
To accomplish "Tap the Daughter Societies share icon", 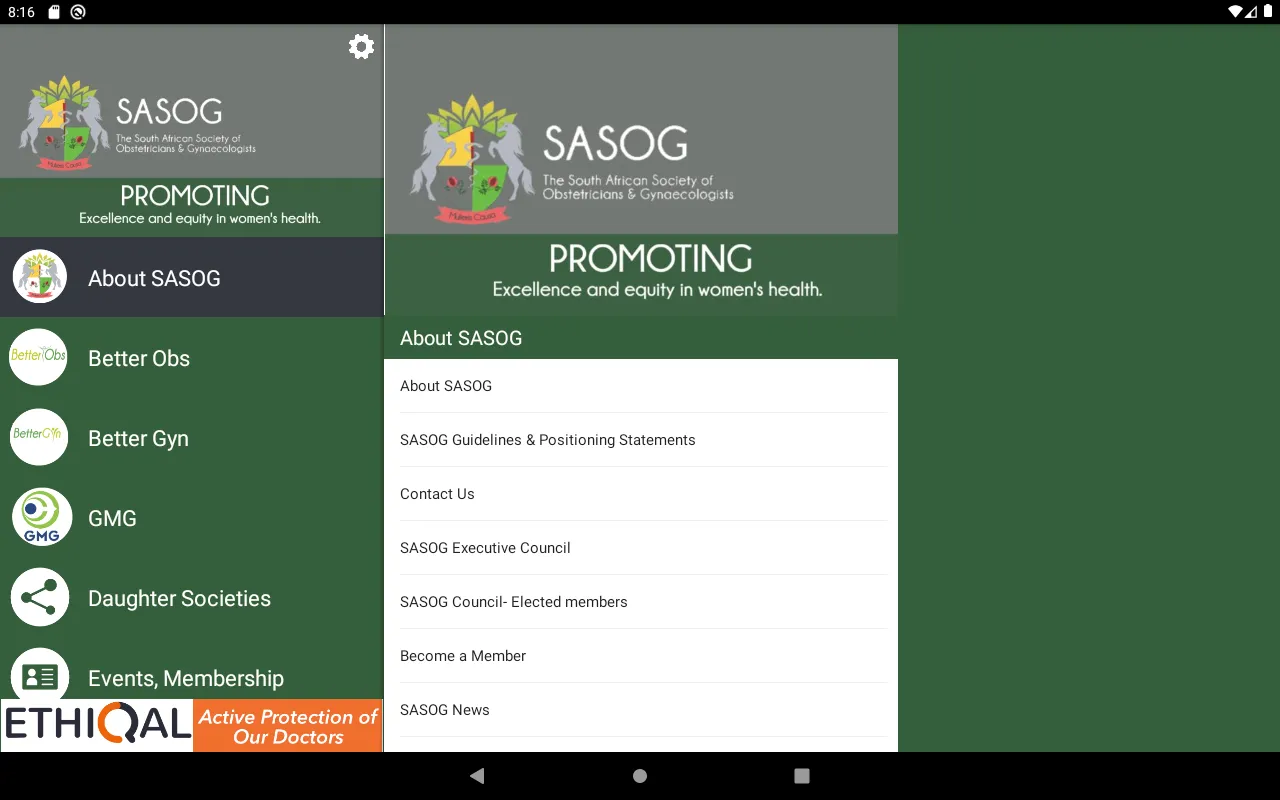I will pos(40,597).
